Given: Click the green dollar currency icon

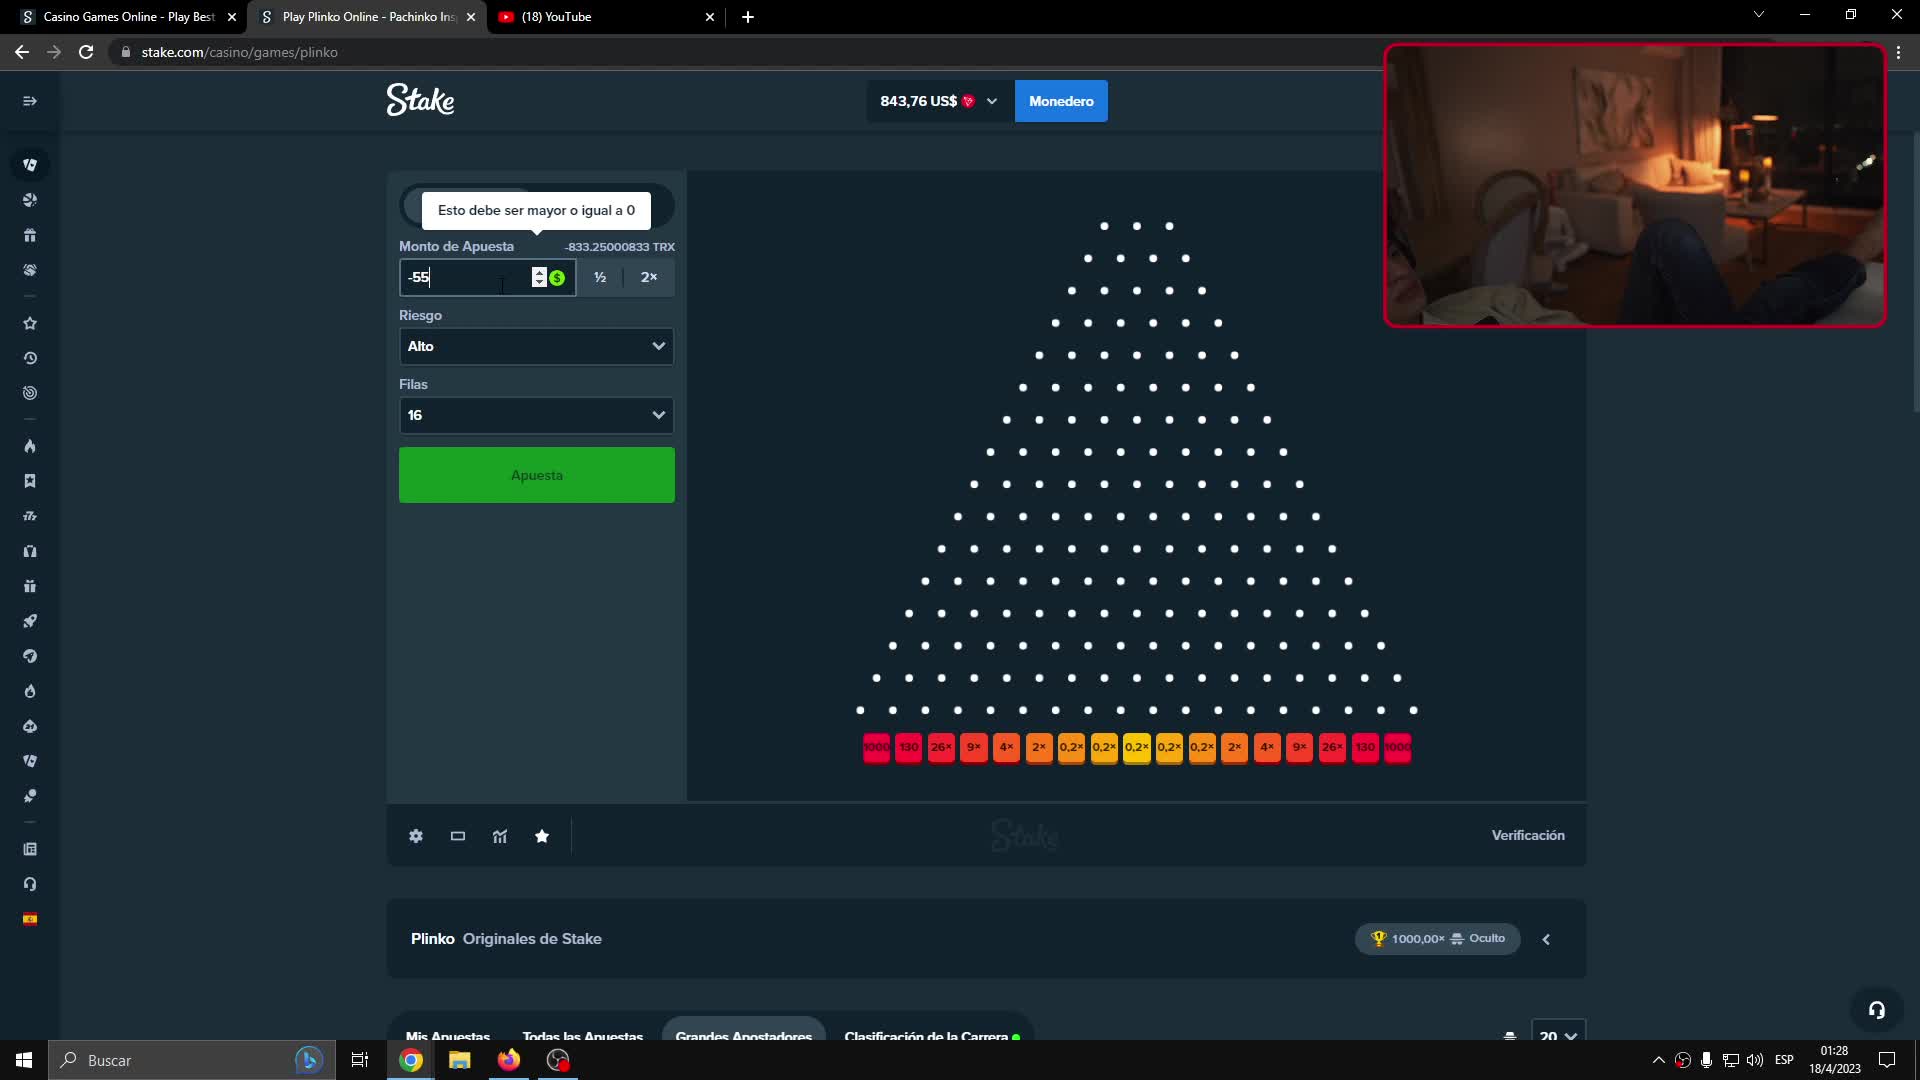Looking at the screenshot, I should tap(558, 278).
